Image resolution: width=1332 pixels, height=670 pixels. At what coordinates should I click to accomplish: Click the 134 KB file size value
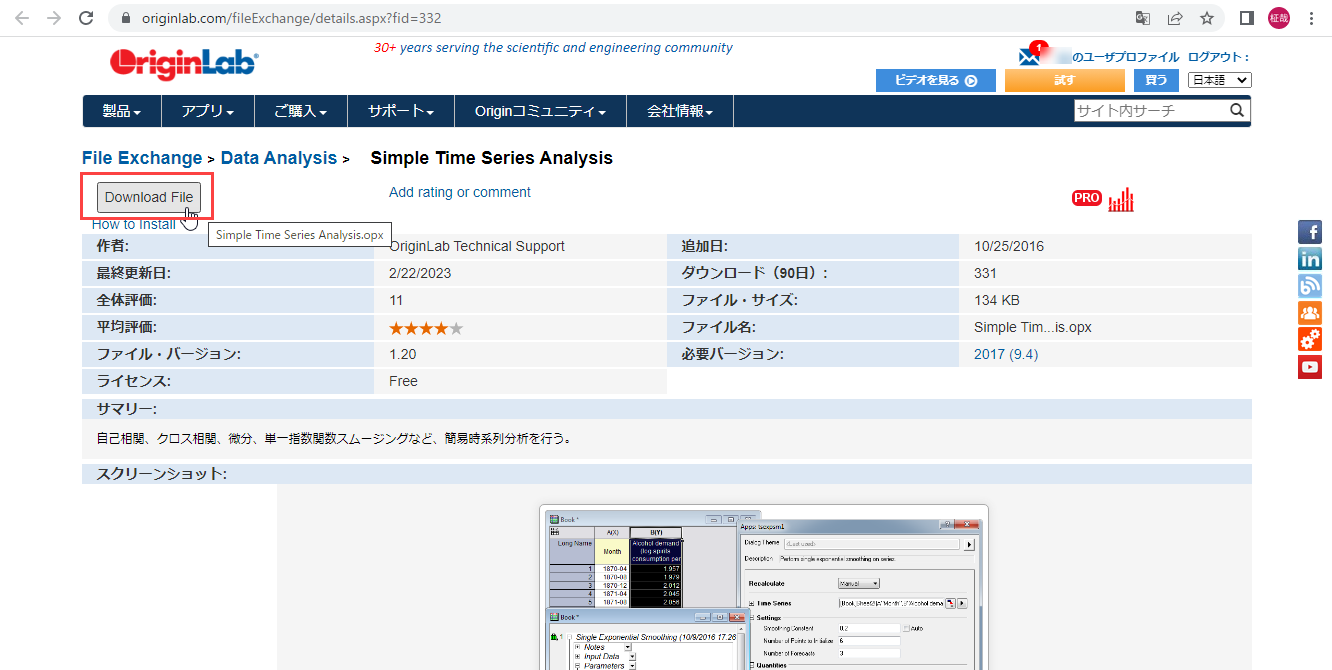[x=997, y=300]
